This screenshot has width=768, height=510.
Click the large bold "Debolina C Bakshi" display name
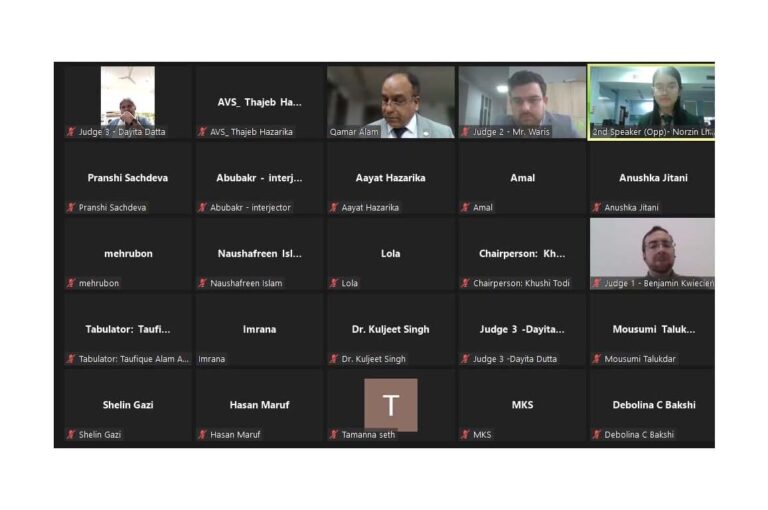(x=654, y=405)
